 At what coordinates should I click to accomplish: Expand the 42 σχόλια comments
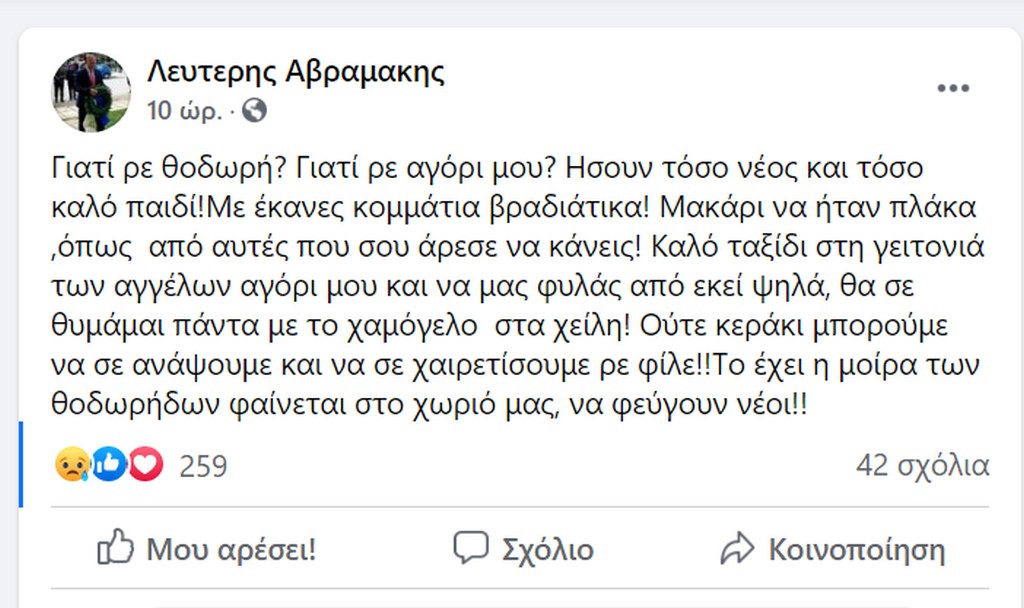point(922,465)
